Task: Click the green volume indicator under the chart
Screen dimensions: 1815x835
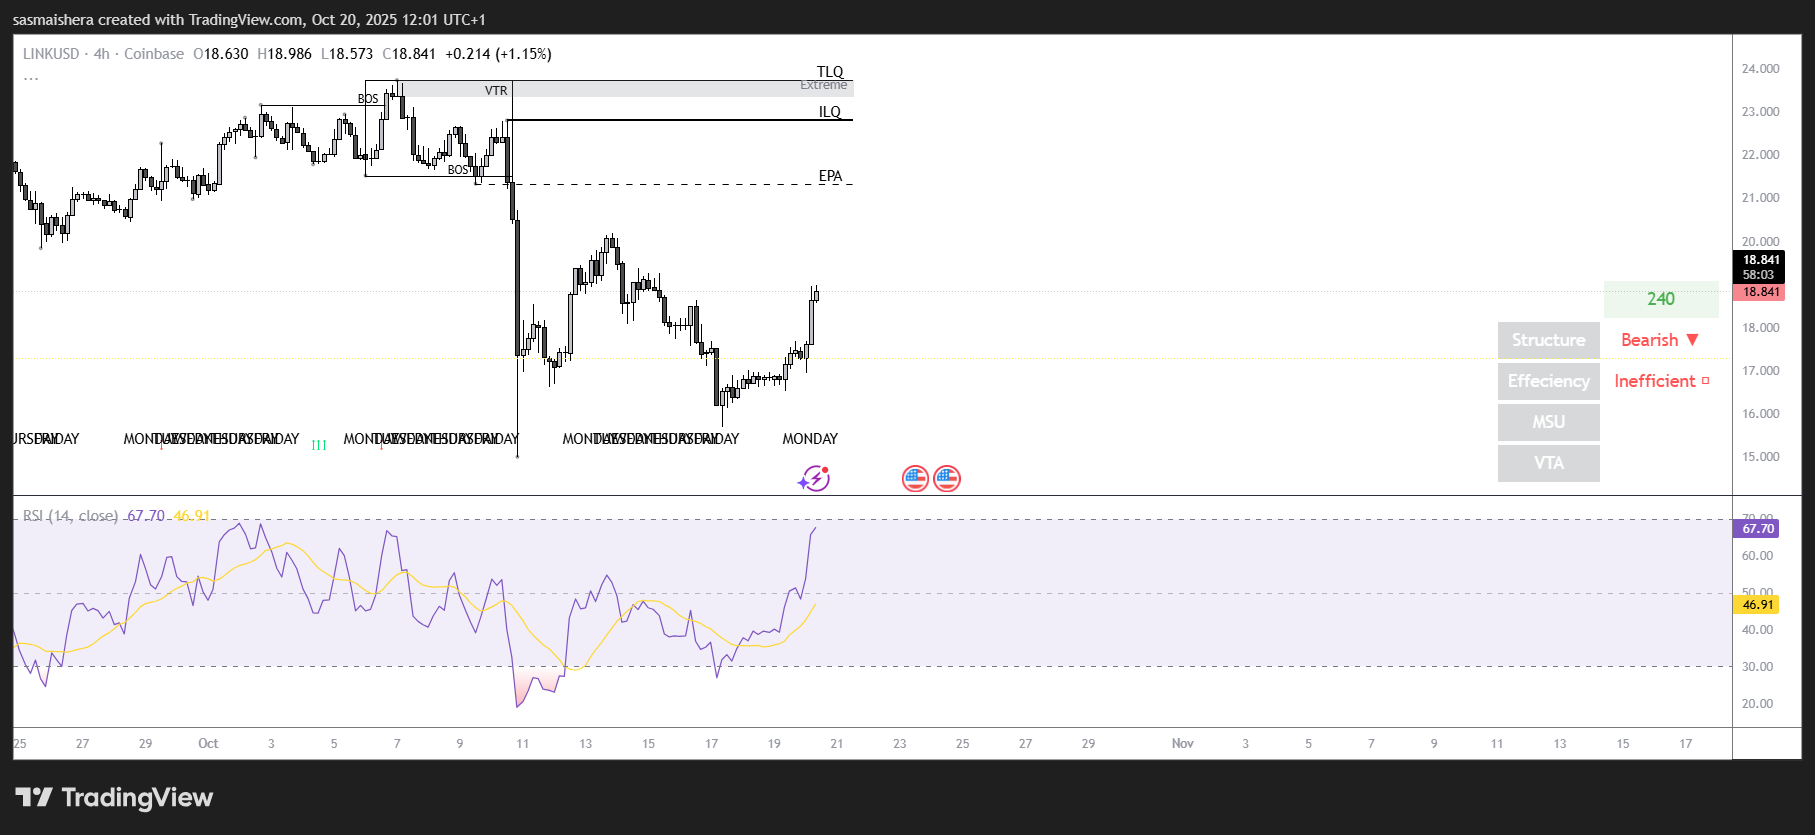Action: (x=319, y=445)
